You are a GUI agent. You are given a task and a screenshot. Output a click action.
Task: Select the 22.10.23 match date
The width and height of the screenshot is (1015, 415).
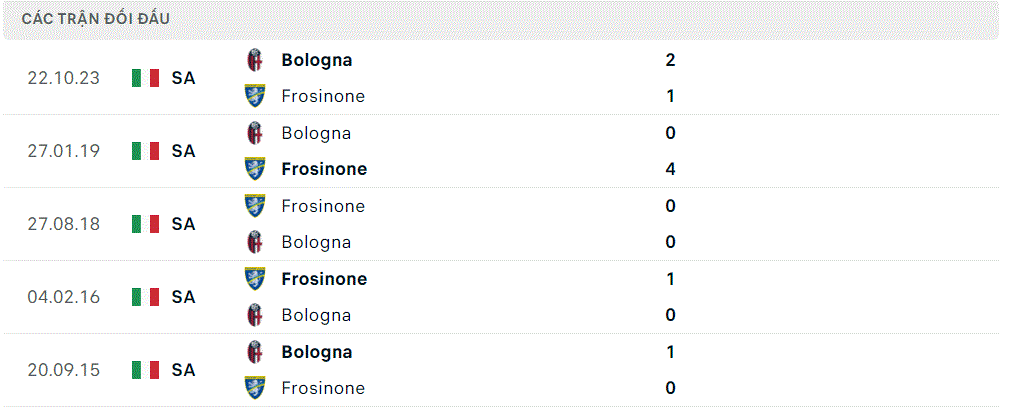pyautogui.click(x=63, y=78)
